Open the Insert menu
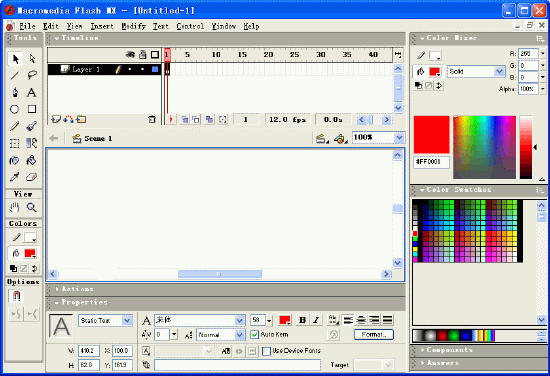Image resolution: width=550 pixels, height=376 pixels. click(102, 26)
